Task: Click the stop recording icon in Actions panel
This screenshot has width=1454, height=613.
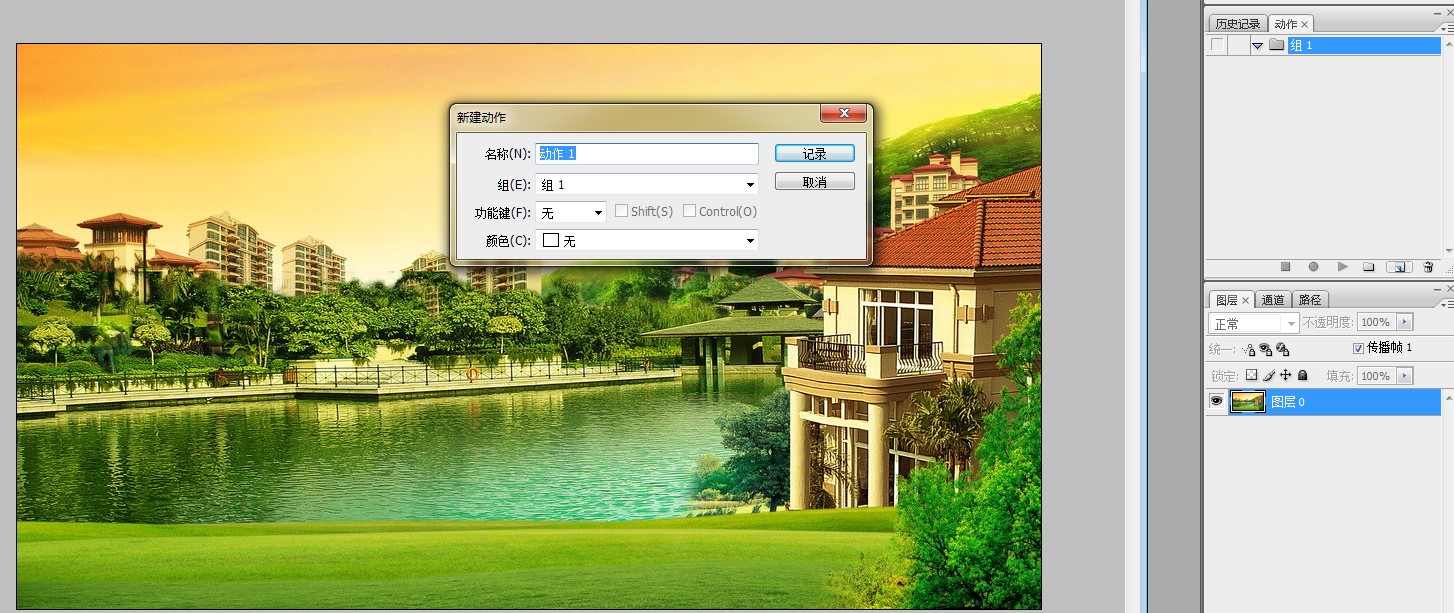Action: [1286, 267]
